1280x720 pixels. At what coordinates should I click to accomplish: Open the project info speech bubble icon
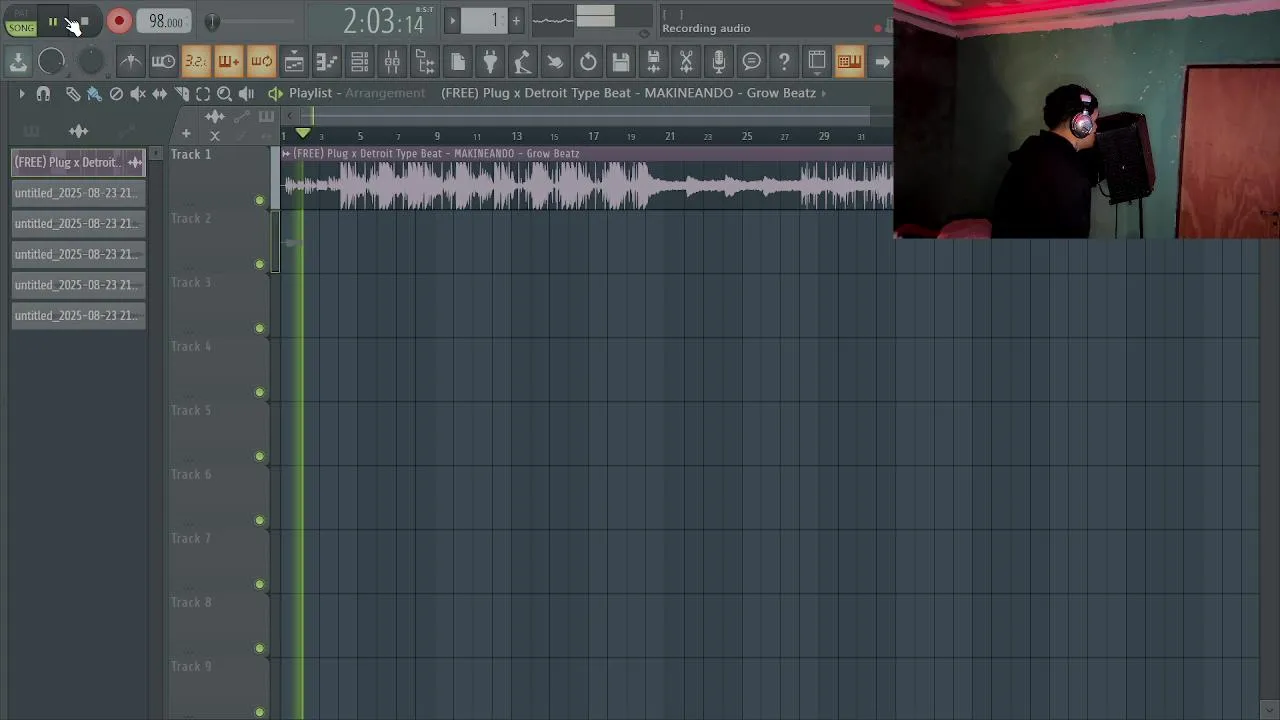coord(751,62)
